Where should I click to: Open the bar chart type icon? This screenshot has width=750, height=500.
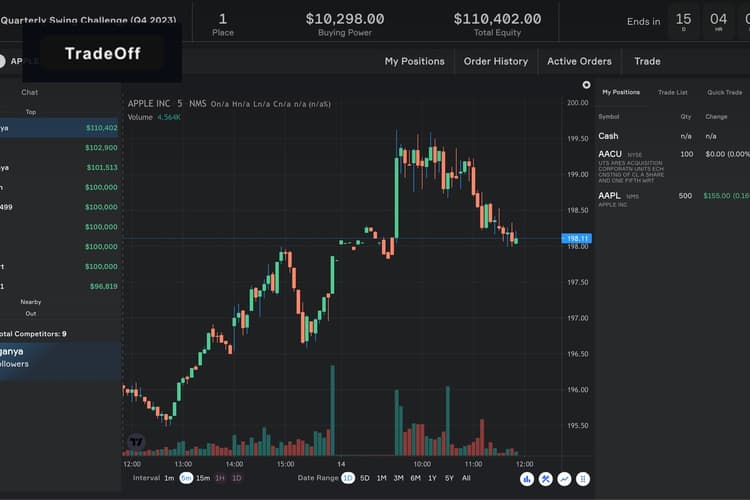[x=527, y=479]
